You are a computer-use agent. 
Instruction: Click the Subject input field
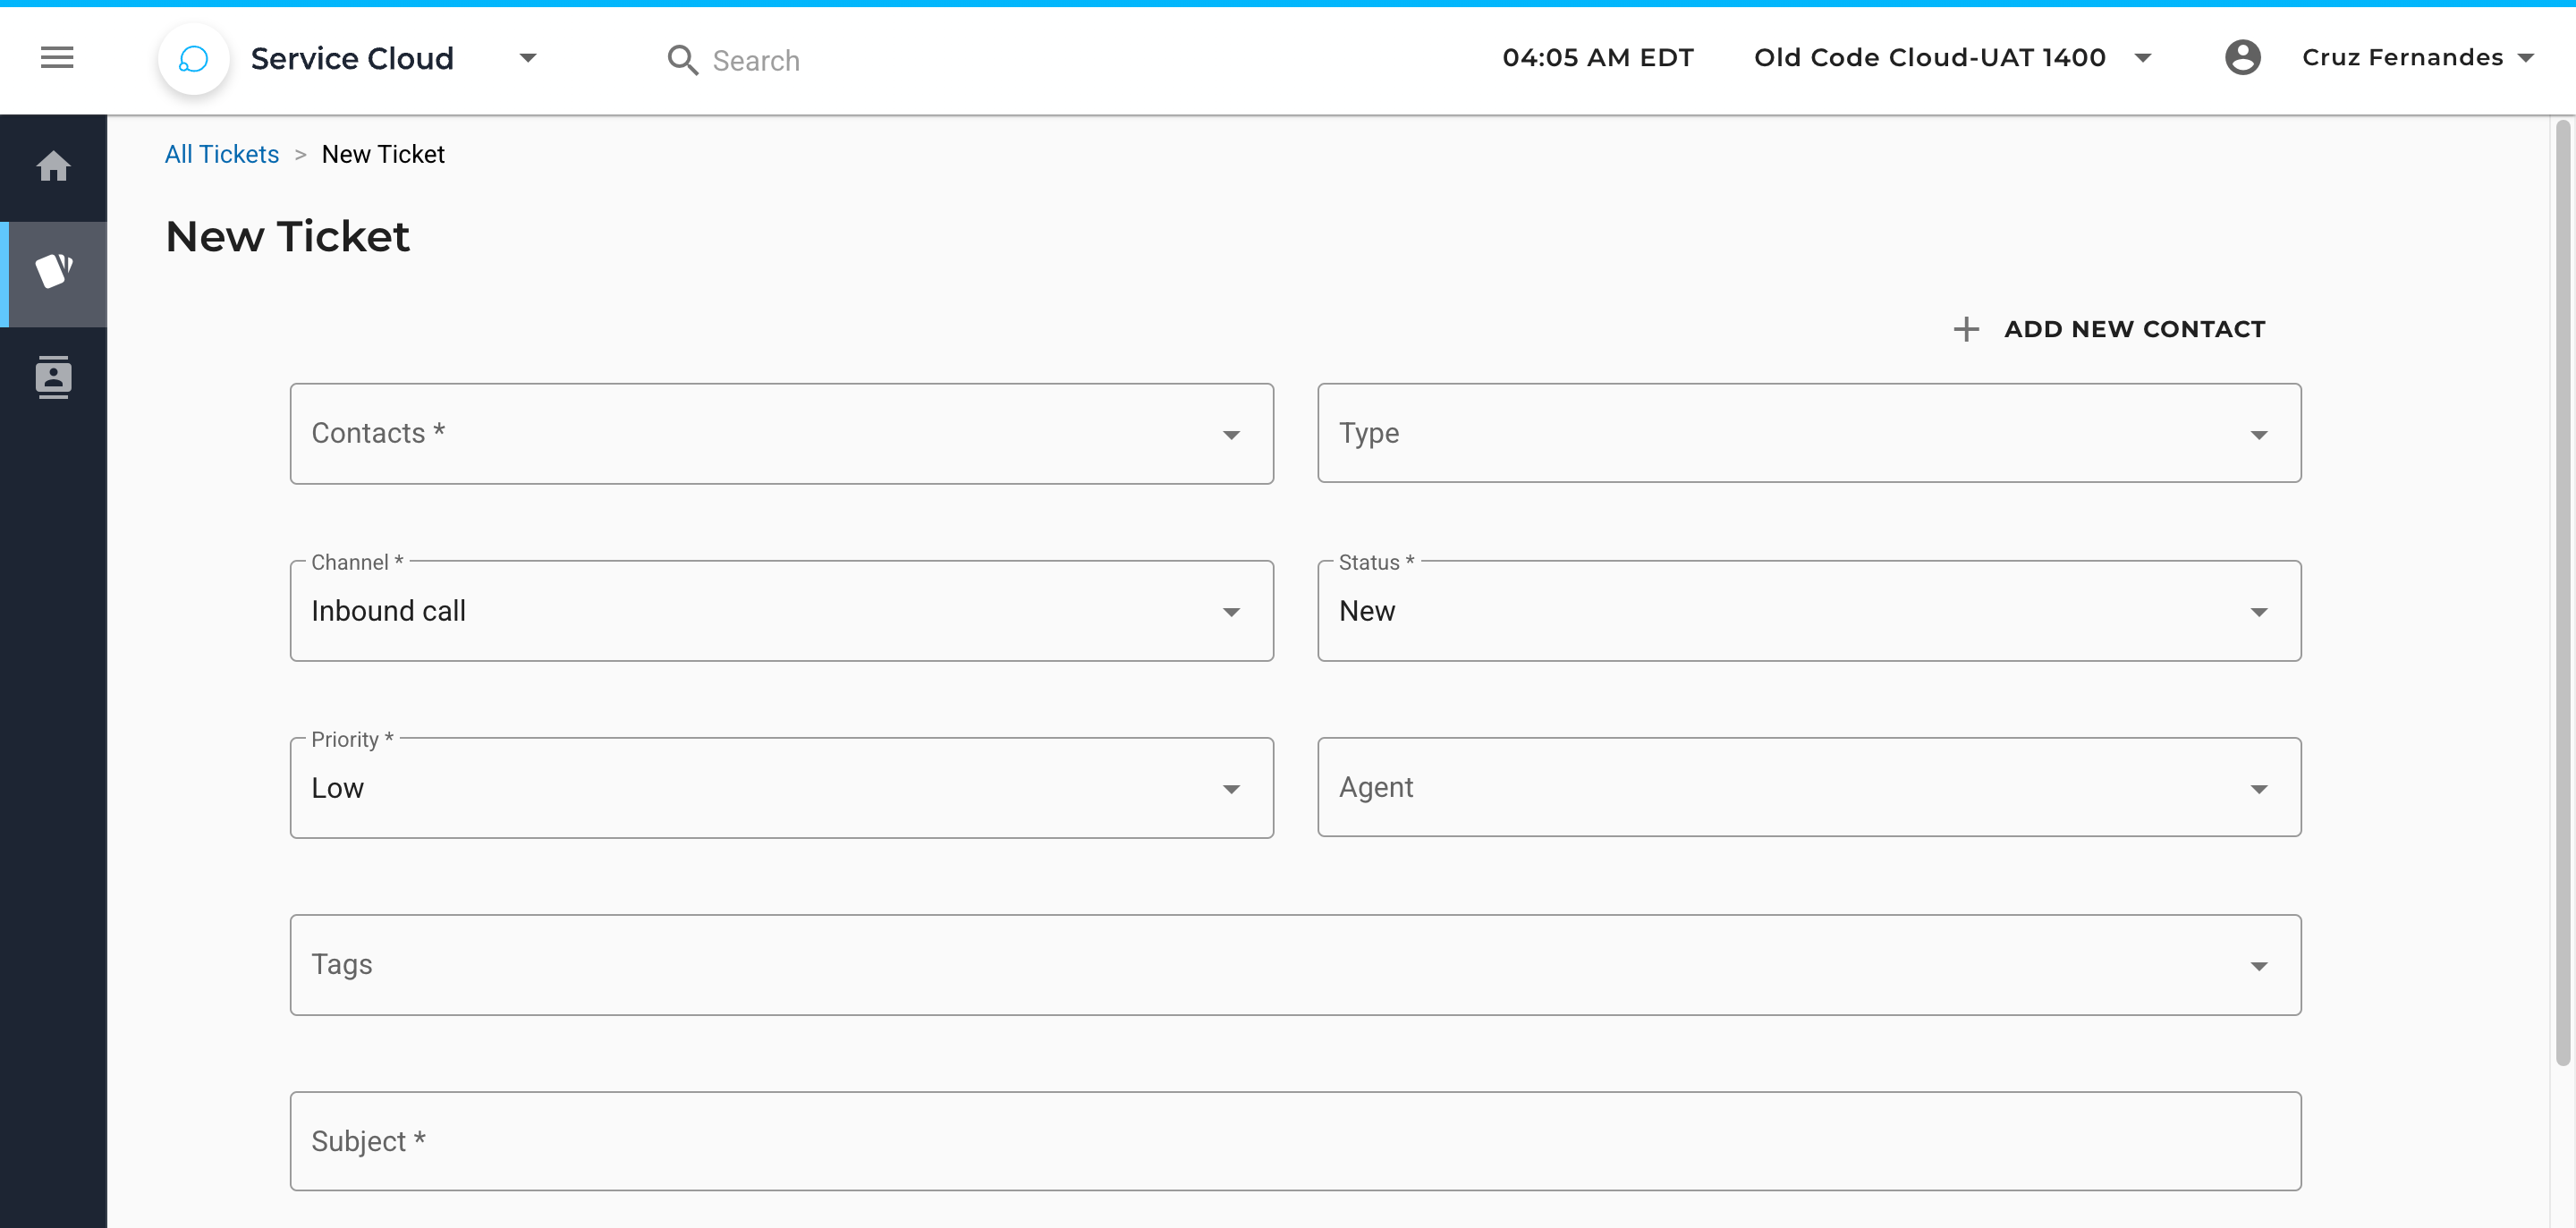click(x=1295, y=1140)
